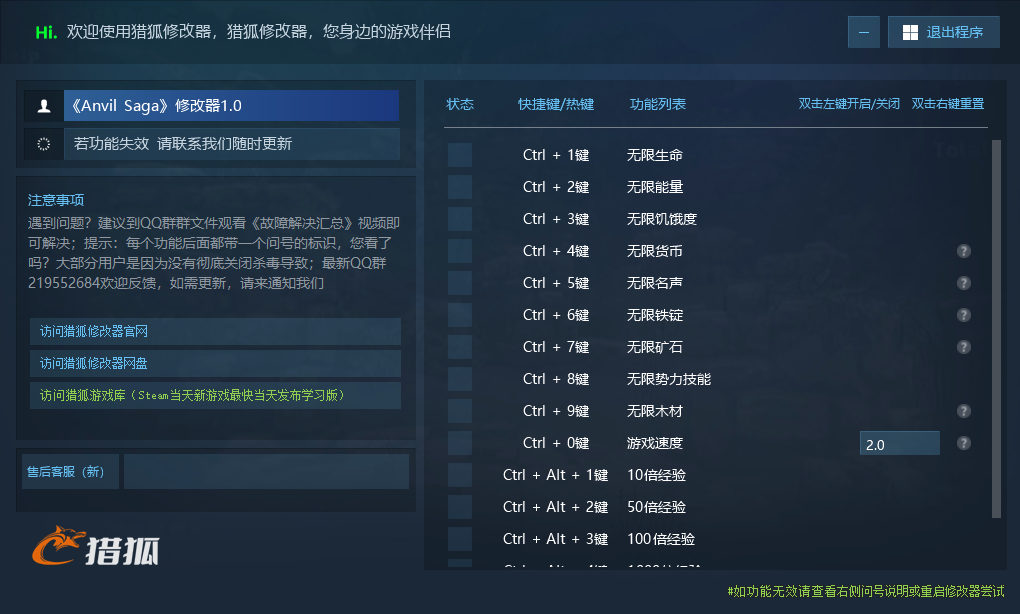Screen dimensions: 1020x614
Task: Click the game speed value field 2.0
Action: [x=900, y=444]
